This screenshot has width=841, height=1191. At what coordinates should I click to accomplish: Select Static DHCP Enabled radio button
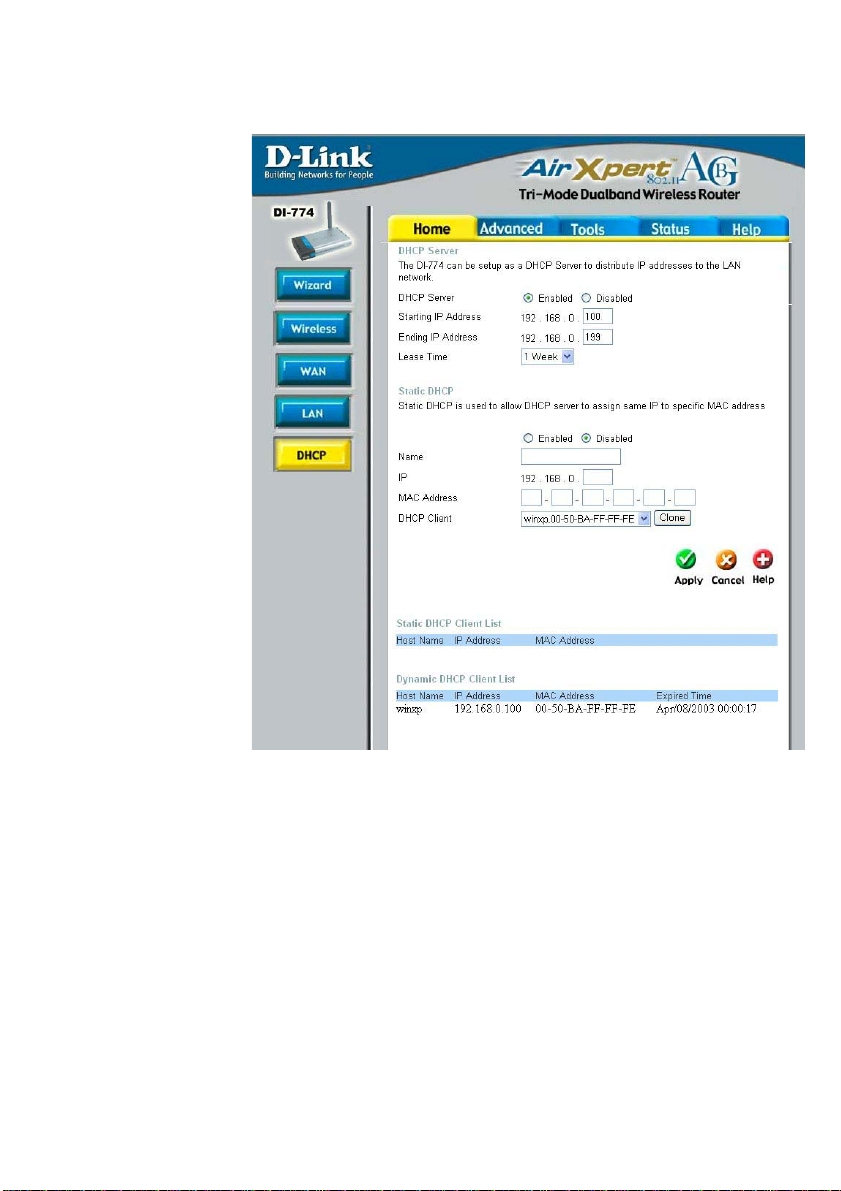click(528, 438)
